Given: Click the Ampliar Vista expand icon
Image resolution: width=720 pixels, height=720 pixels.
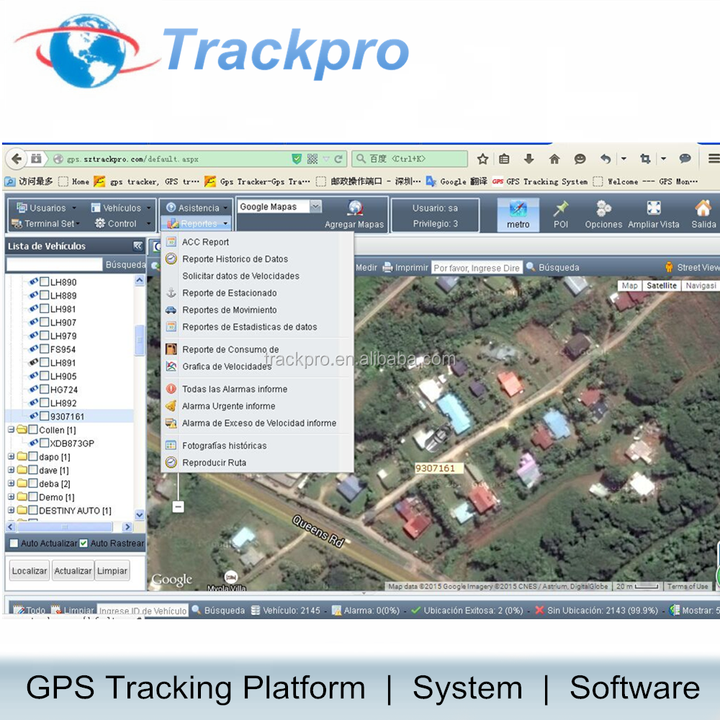Looking at the screenshot, I should point(653,208).
